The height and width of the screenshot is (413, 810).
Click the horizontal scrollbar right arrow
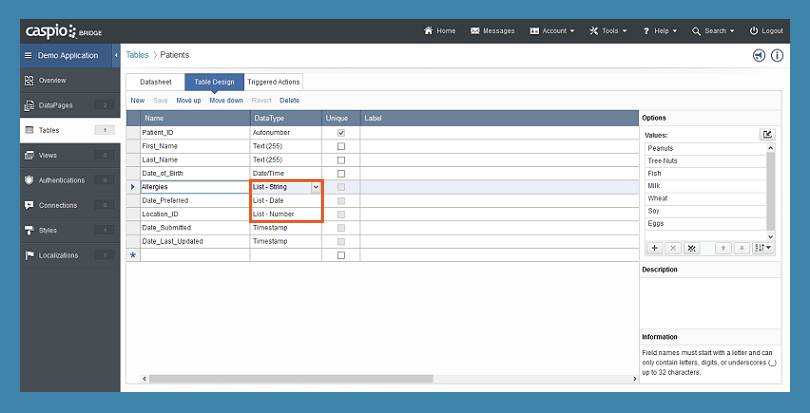tap(635, 379)
